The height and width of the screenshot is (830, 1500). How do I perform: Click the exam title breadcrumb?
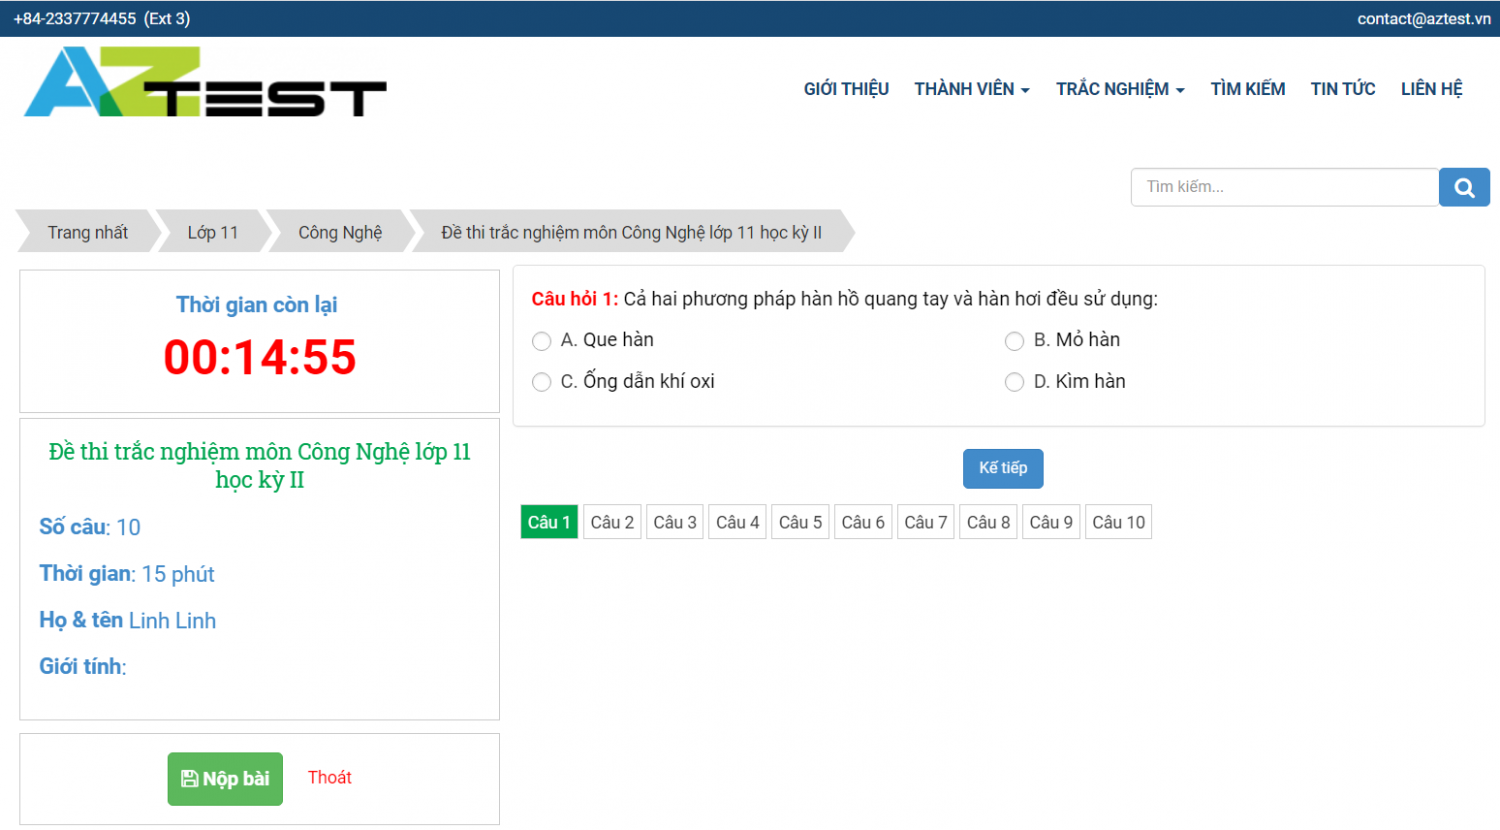point(632,232)
